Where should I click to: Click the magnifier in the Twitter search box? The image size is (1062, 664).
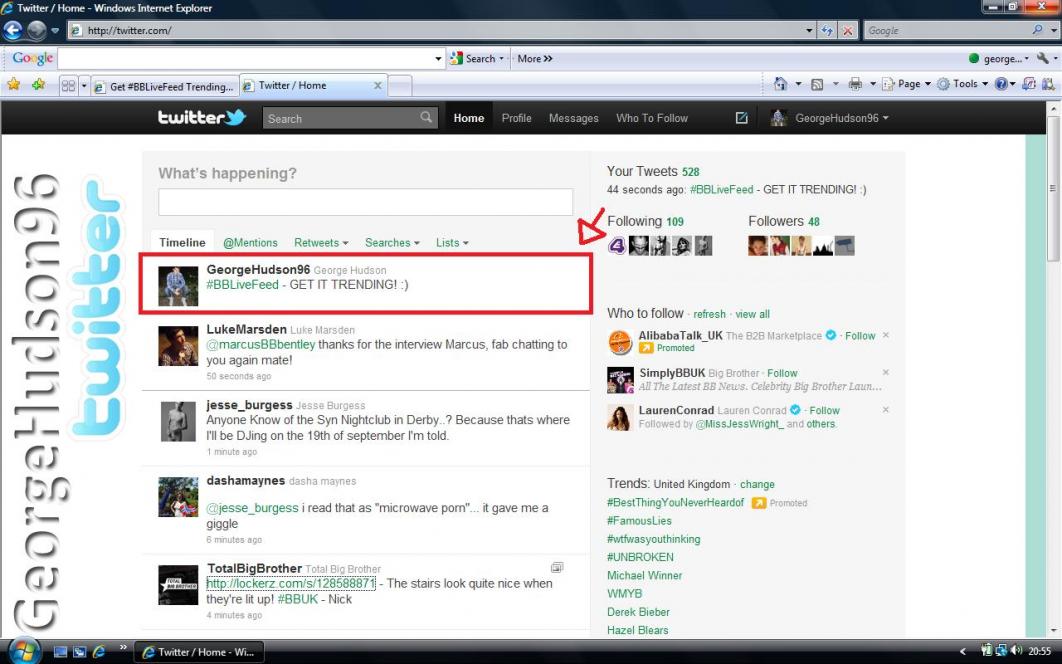(x=425, y=117)
